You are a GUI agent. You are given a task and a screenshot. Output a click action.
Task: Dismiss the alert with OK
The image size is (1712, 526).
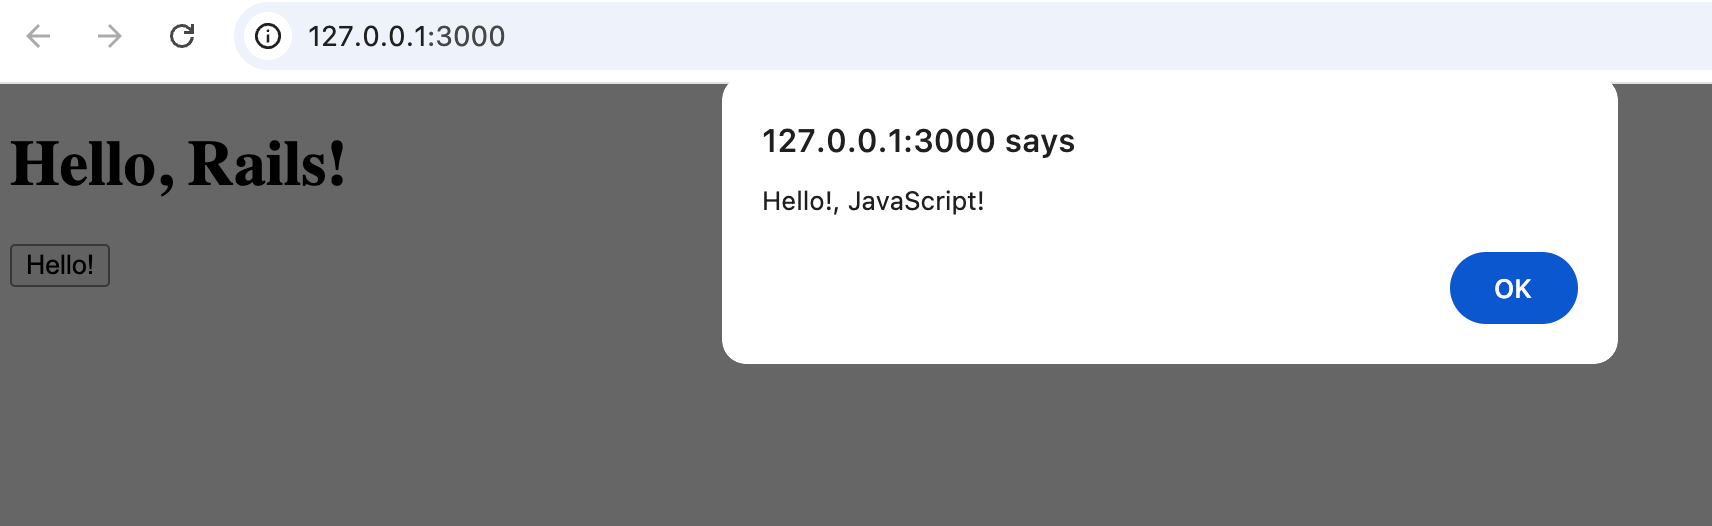[1513, 288]
